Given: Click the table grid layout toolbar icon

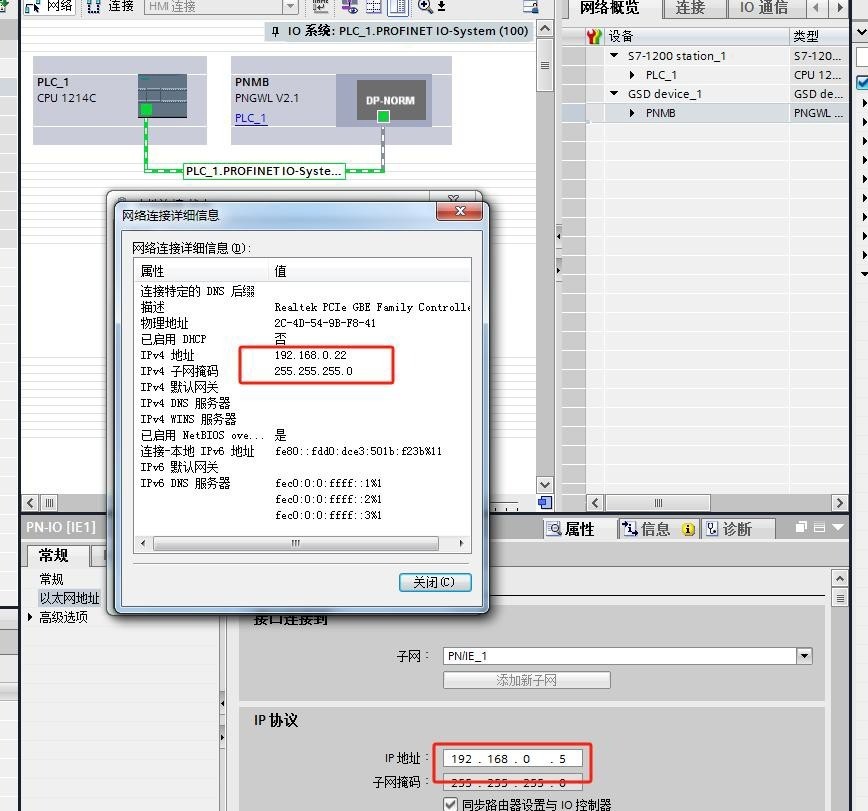Looking at the screenshot, I should [374, 6].
